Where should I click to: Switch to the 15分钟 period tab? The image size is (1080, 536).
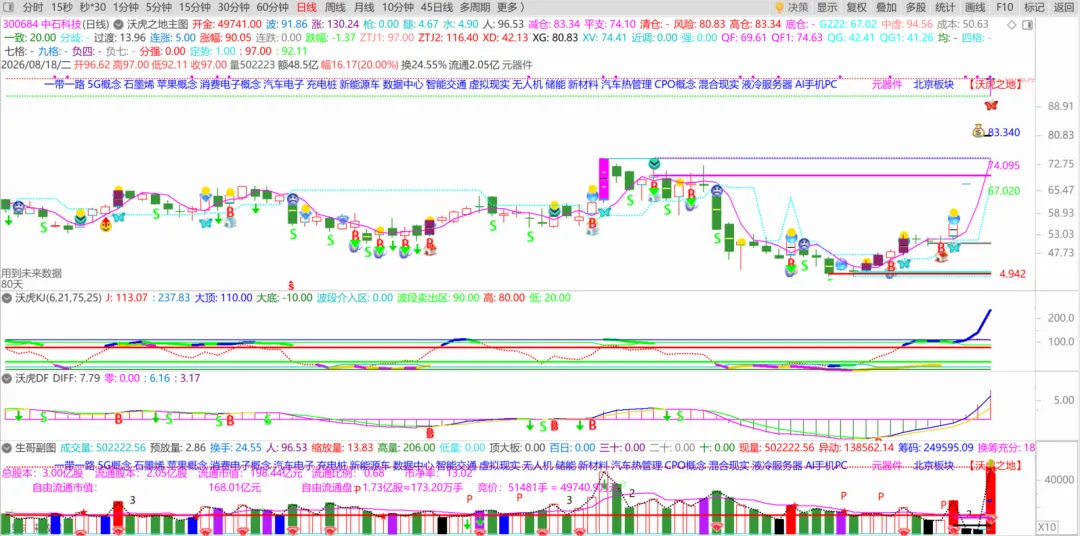click(x=194, y=8)
